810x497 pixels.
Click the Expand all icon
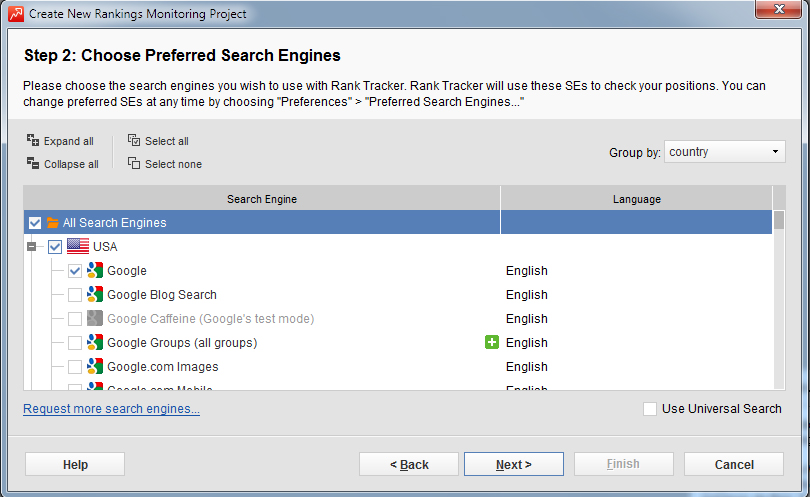pyautogui.click(x=33, y=140)
